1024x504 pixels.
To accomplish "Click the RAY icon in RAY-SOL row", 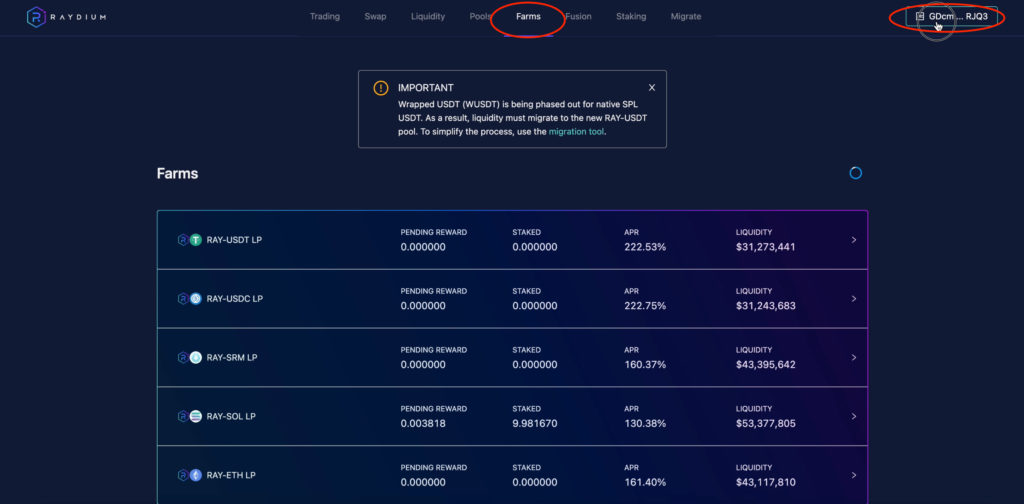I will 183,416.
